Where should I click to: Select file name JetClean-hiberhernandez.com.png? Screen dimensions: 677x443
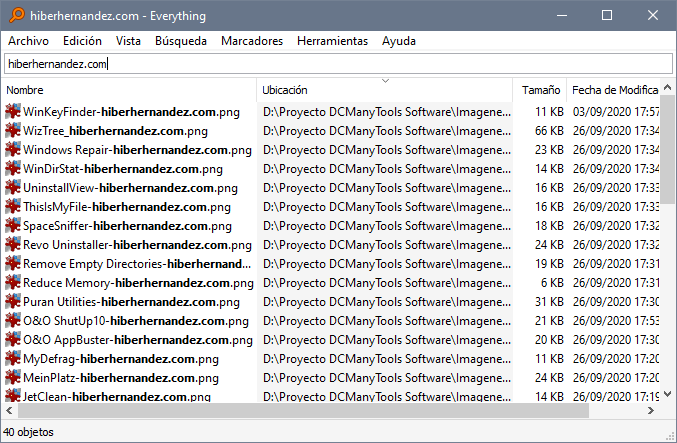[x=117, y=396]
